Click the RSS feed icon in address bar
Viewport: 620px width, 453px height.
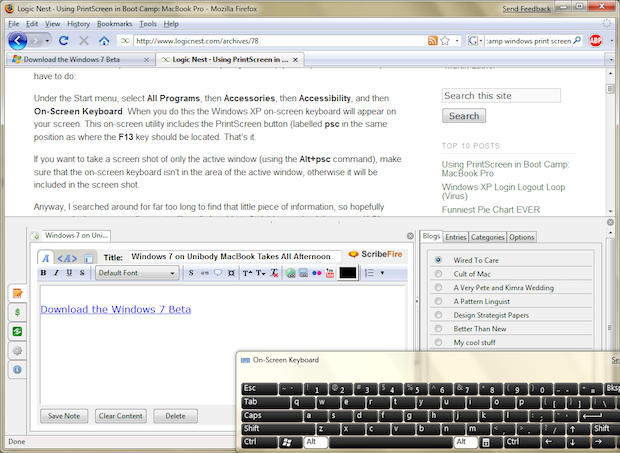(432, 41)
